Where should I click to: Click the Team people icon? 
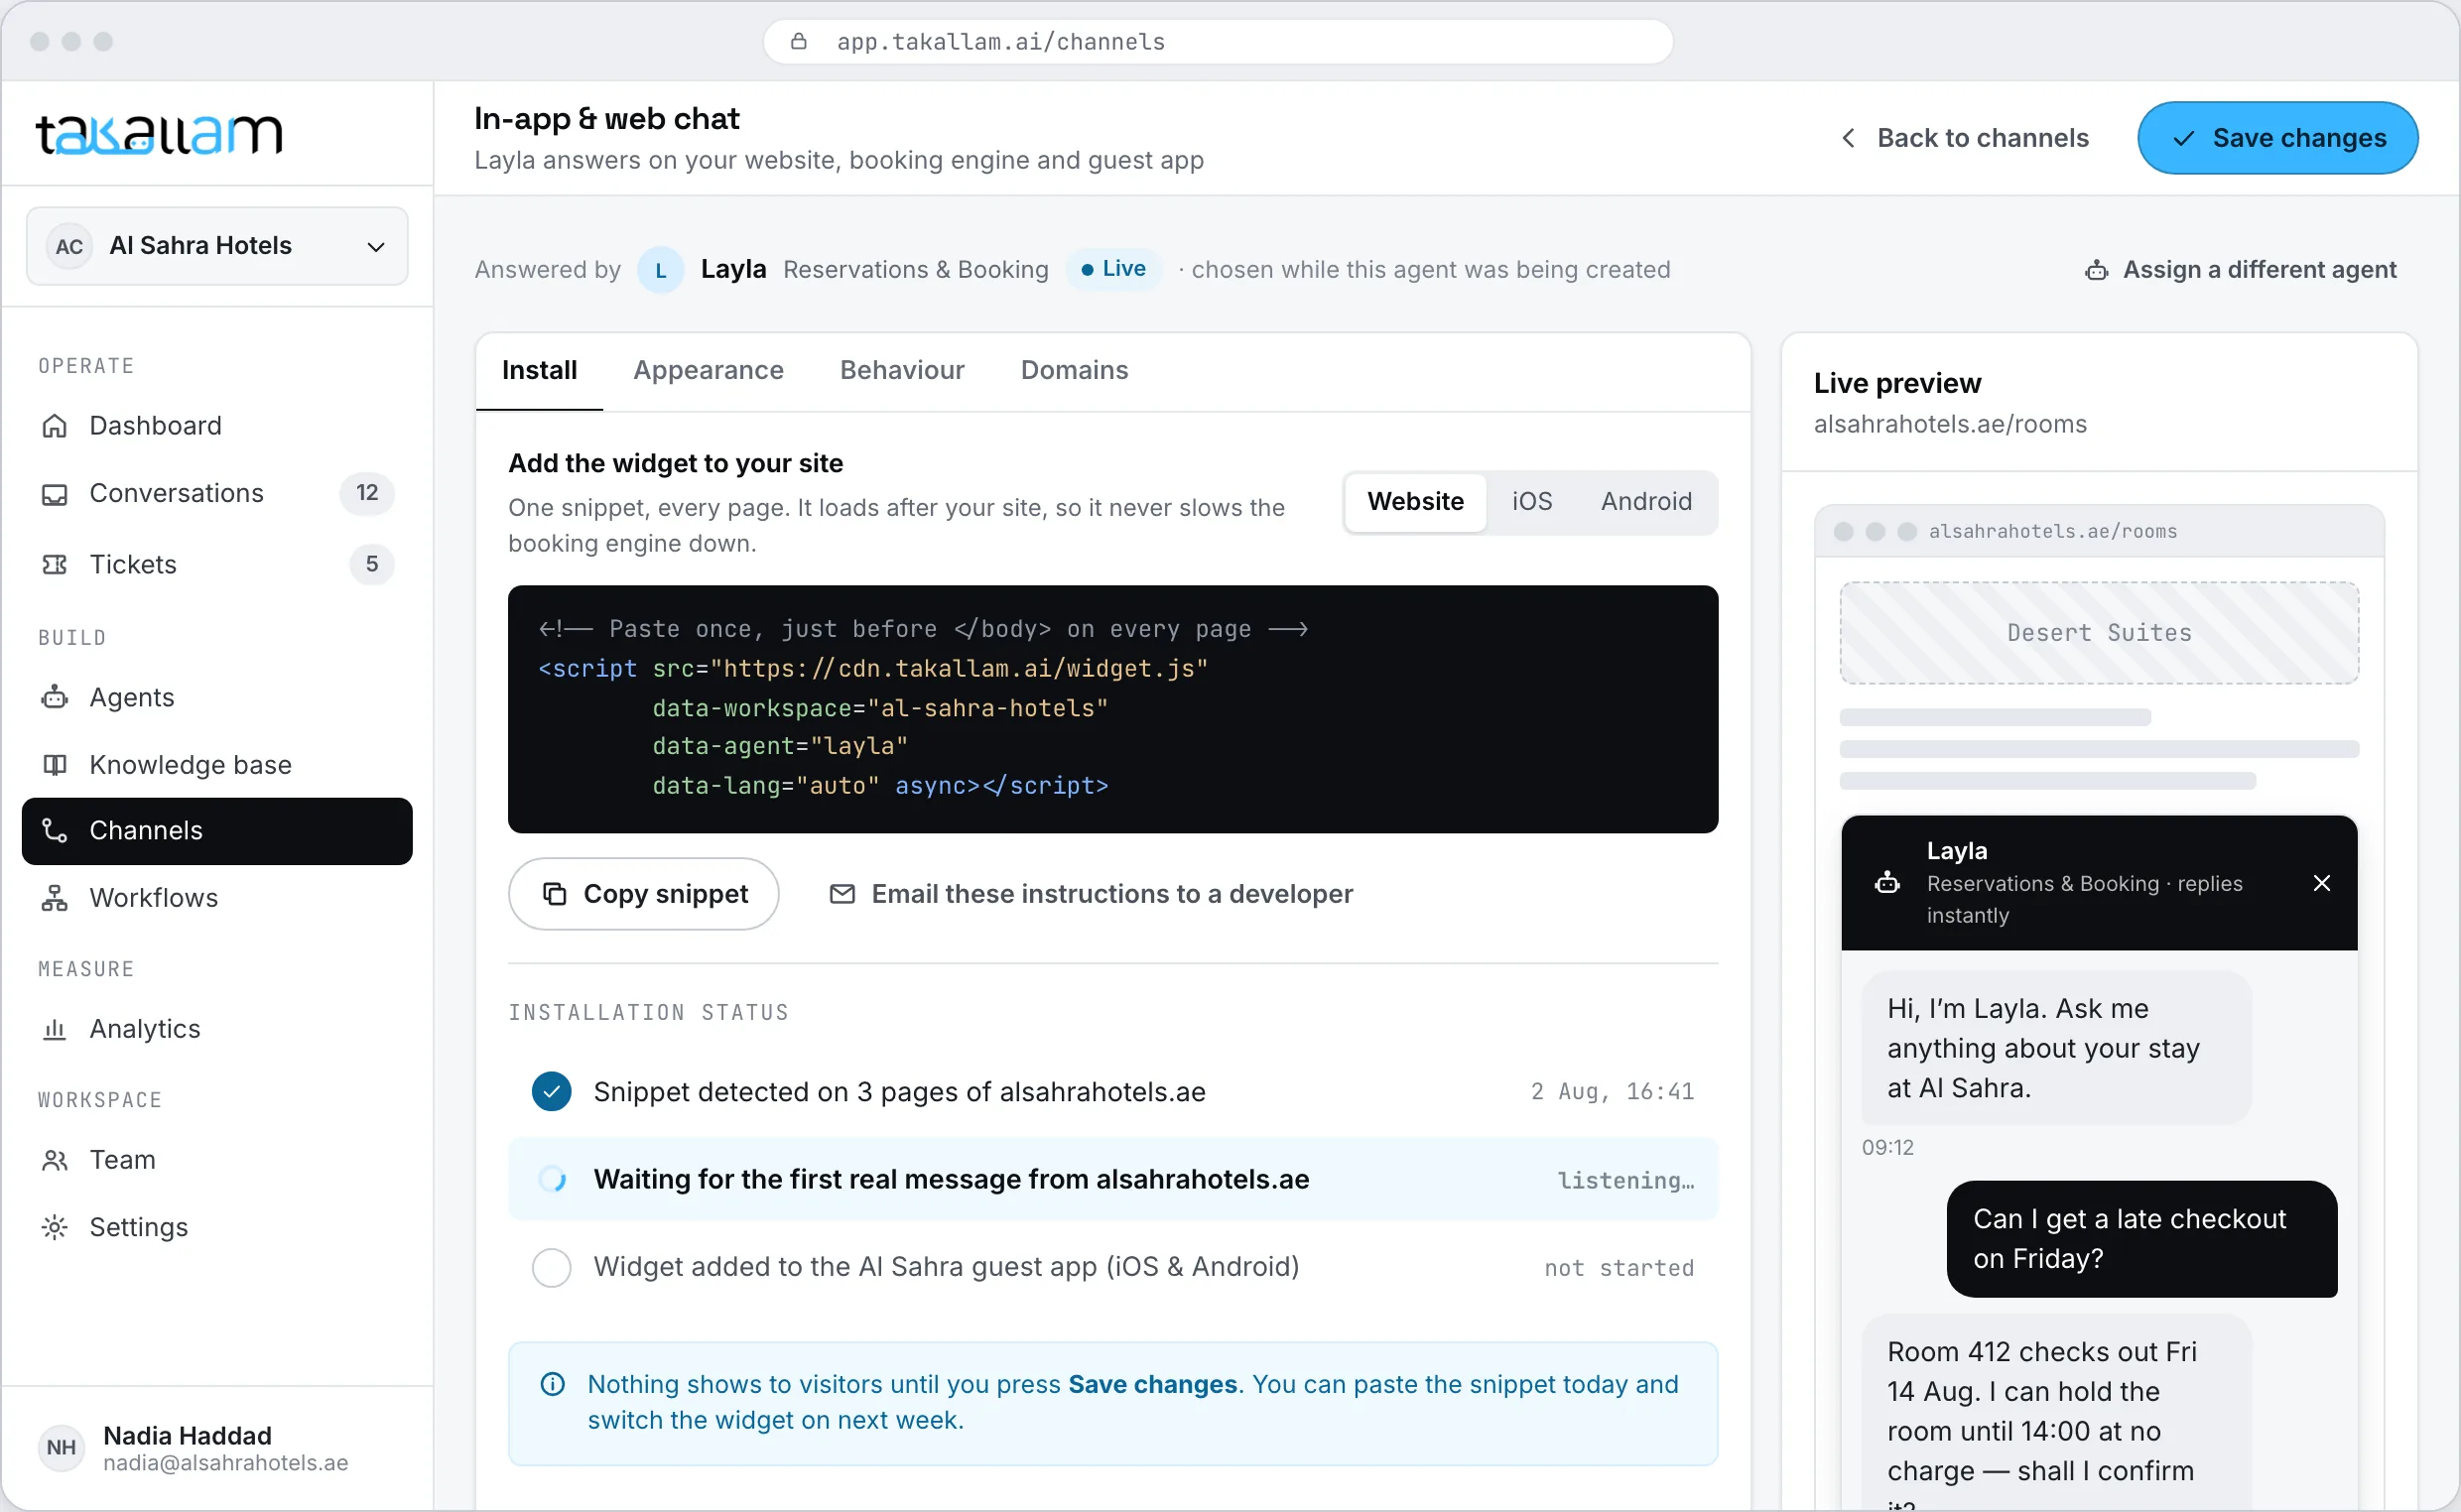[54, 1160]
